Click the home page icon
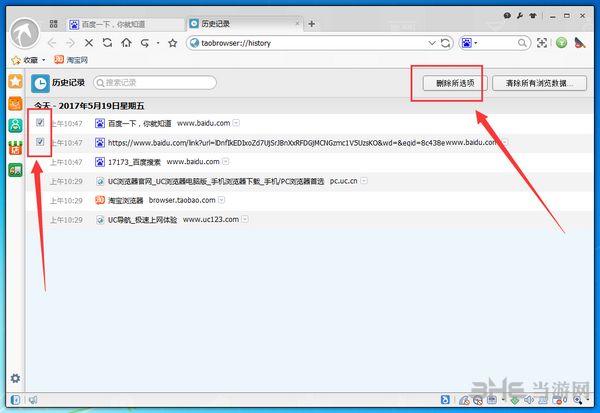This screenshot has width=600, height=413. [125, 43]
